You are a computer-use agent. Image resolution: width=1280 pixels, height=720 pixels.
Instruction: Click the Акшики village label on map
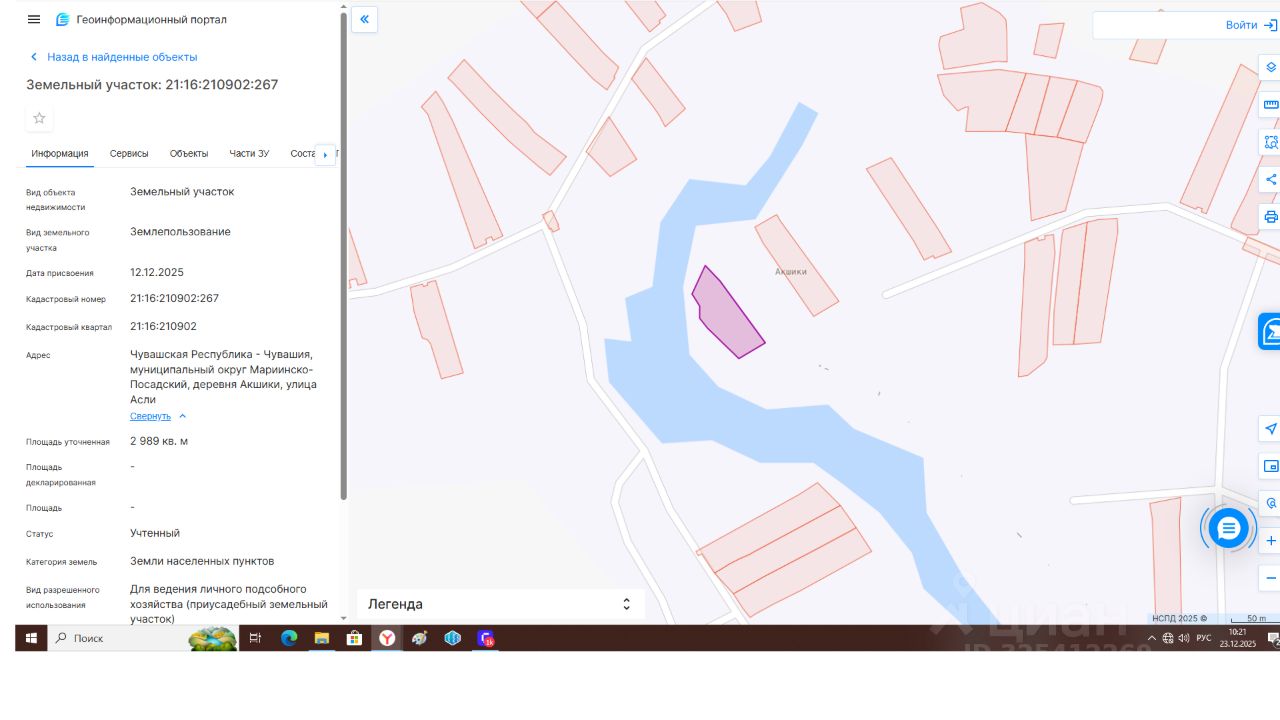(x=790, y=271)
